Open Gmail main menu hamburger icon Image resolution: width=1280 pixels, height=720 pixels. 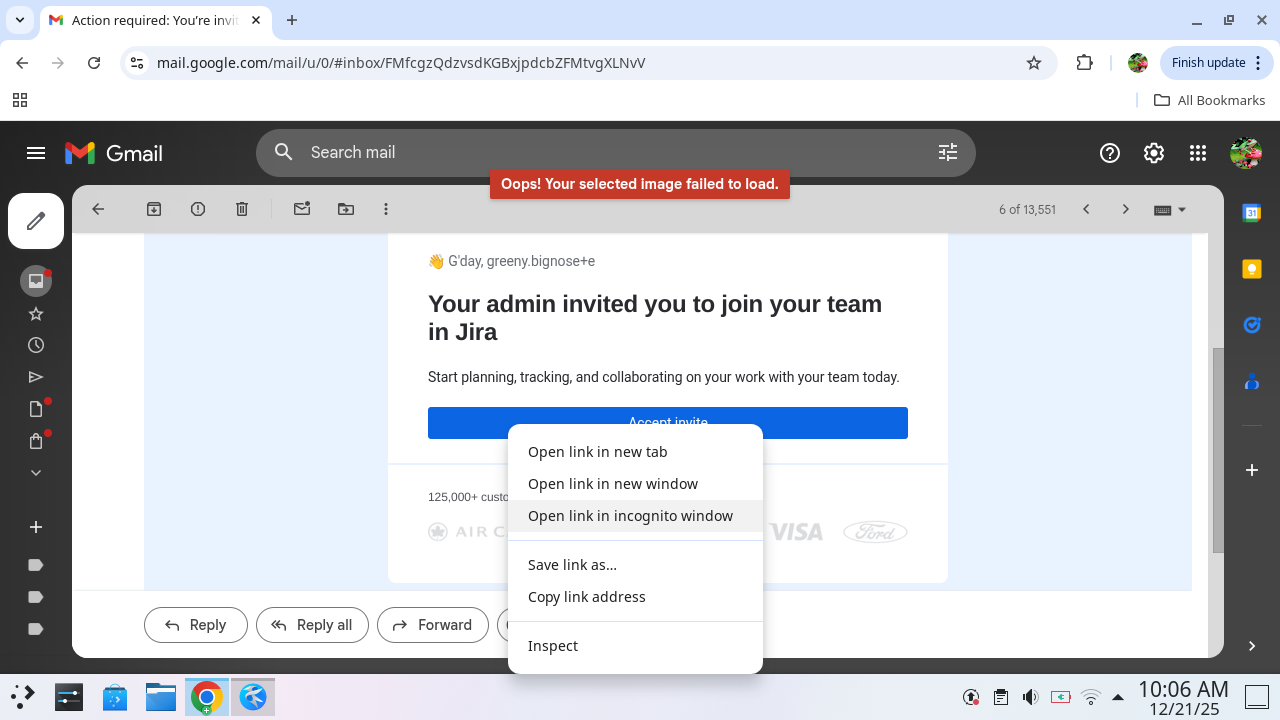(x=36, y=153)
